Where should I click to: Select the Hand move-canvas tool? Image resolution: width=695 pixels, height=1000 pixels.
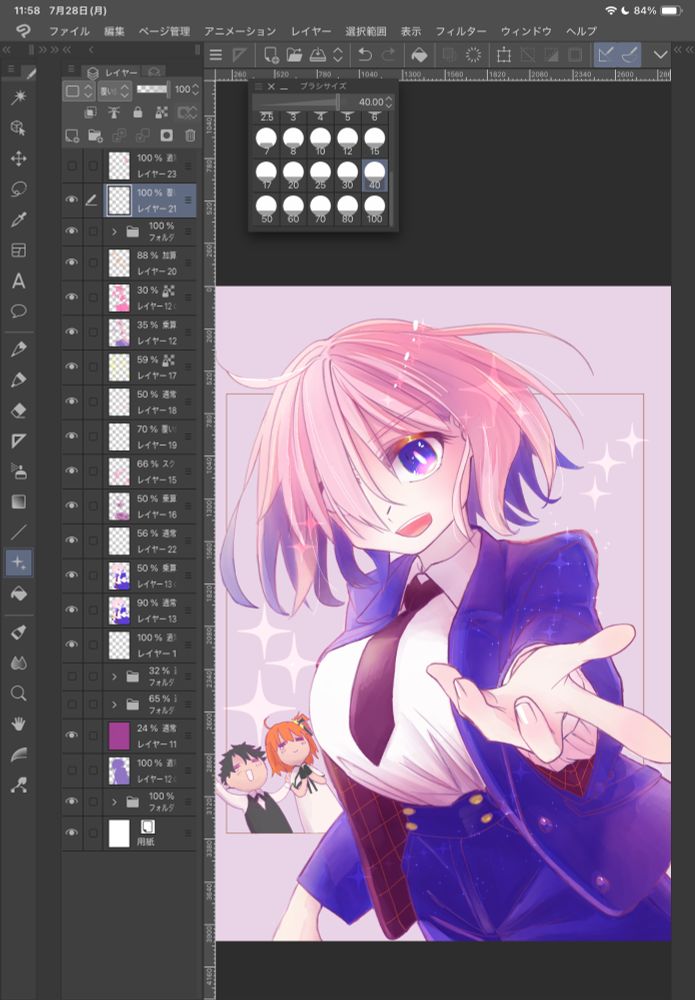coord(18,724)
